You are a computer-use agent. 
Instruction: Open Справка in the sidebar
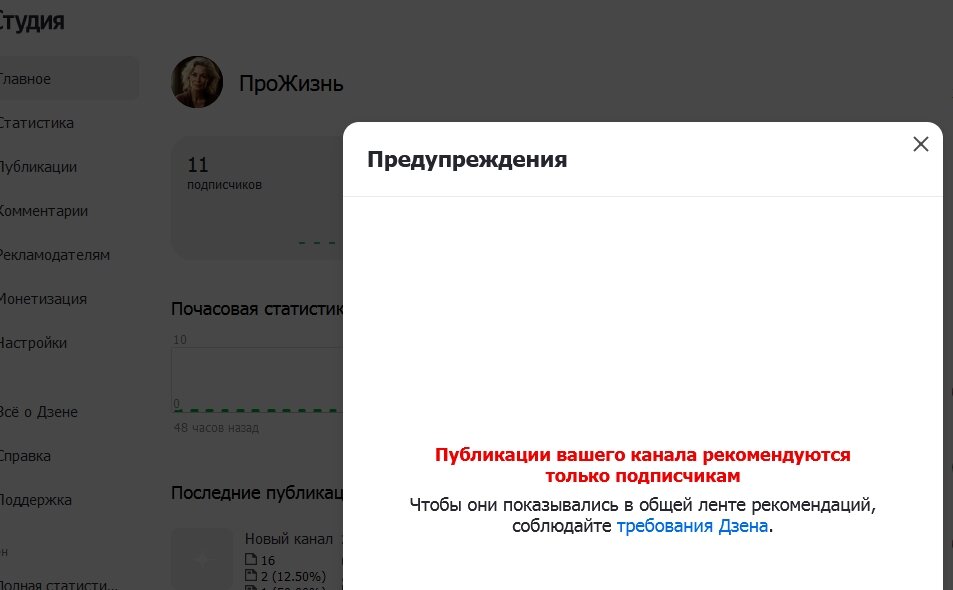coord(26,456)
